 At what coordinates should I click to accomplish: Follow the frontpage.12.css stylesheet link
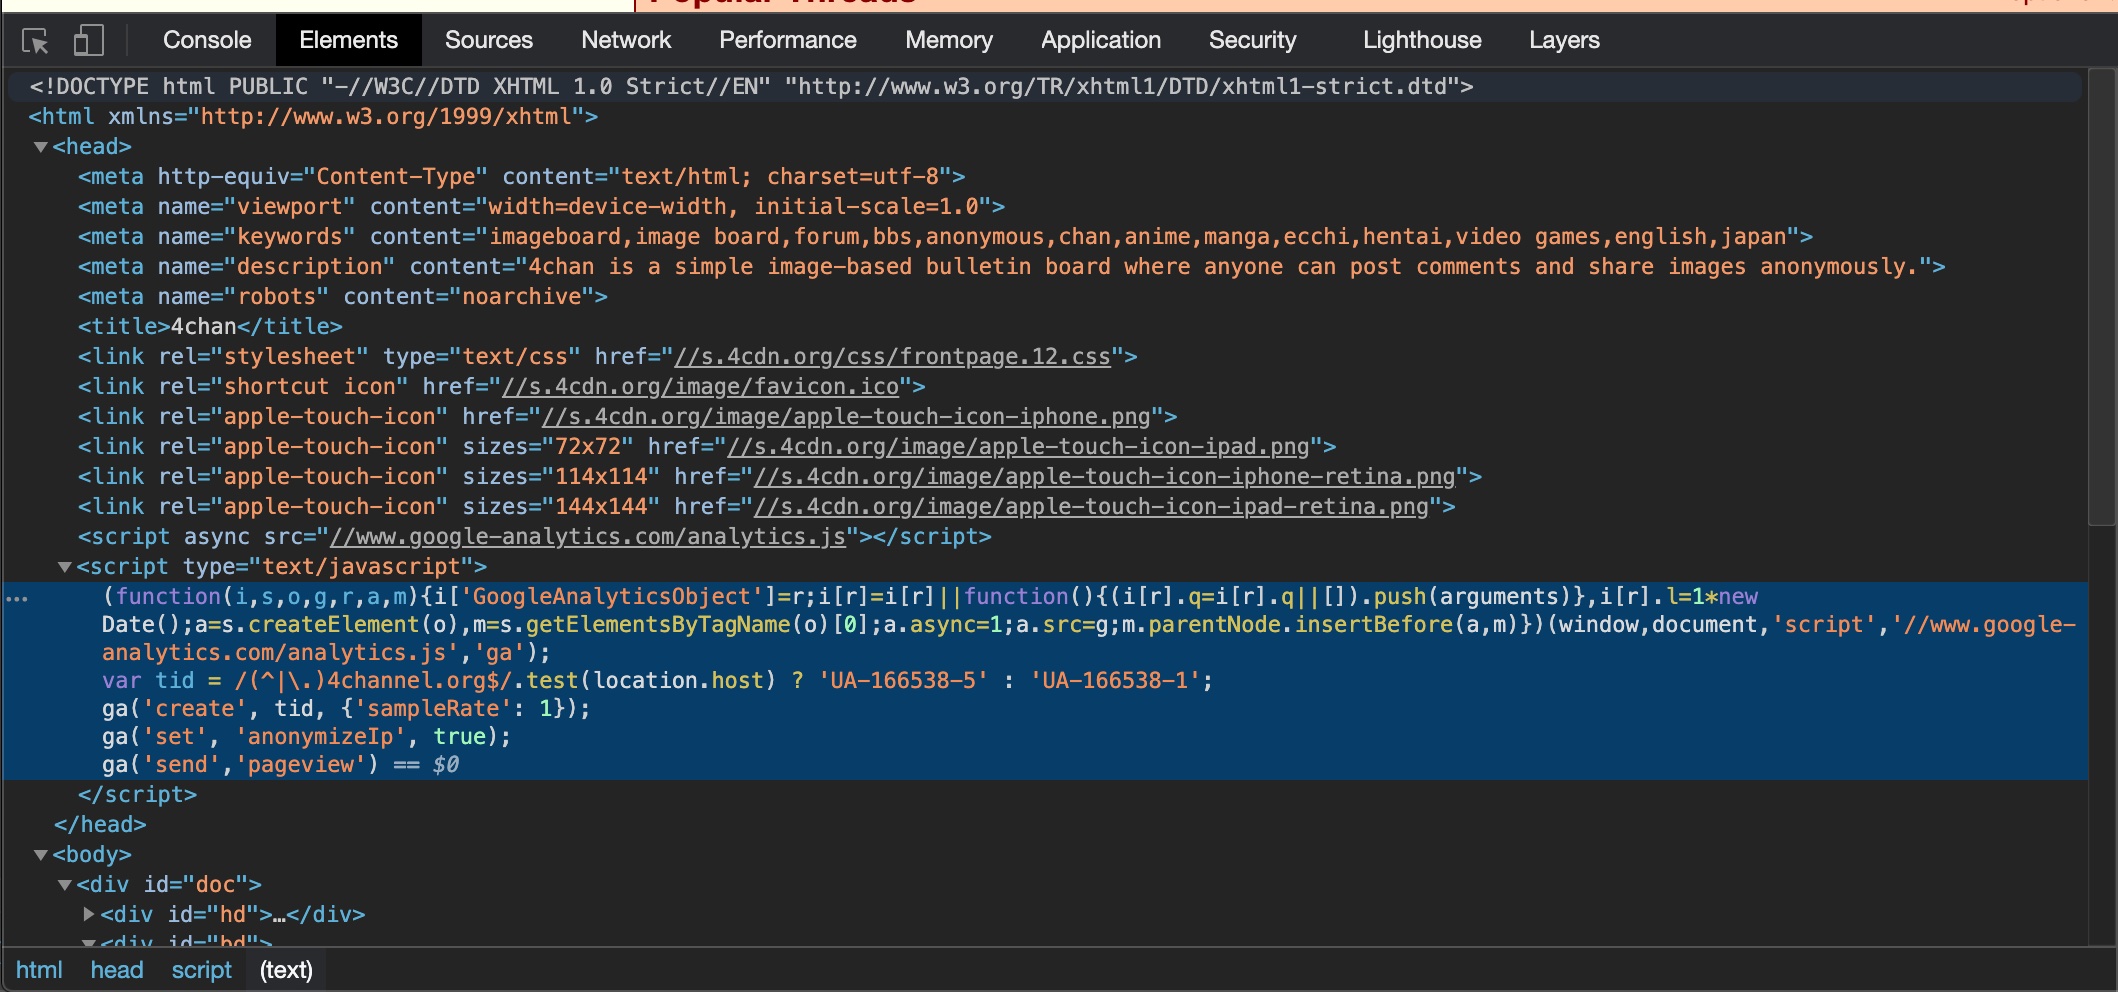click(x=892, y=357)
